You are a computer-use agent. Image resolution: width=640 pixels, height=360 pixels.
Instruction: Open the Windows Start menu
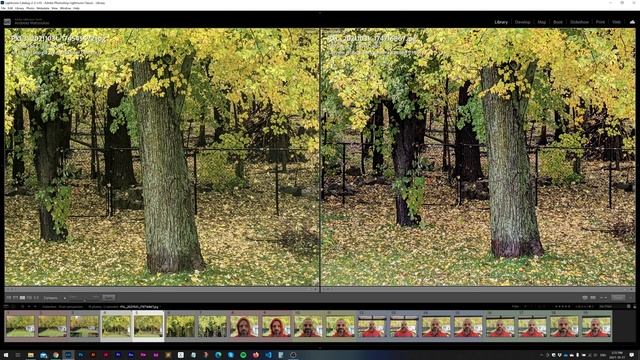(x=6, y=355)
